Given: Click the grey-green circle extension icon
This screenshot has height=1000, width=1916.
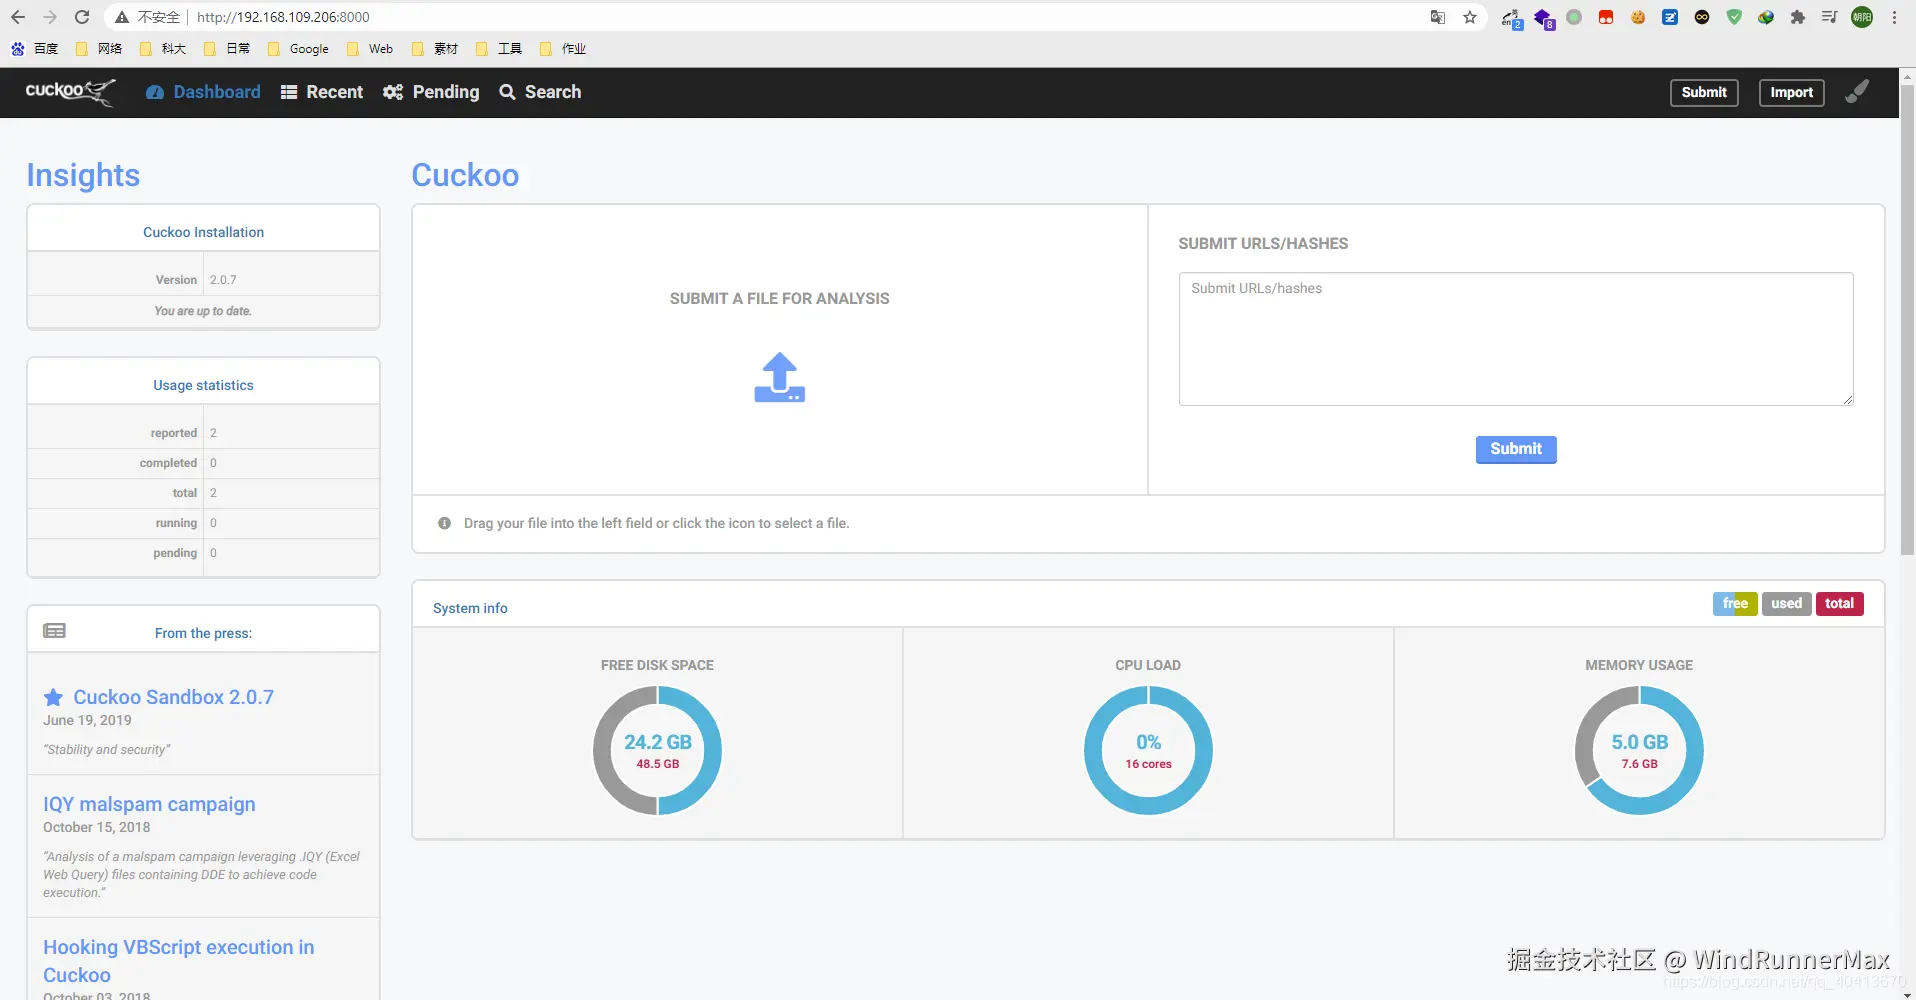Looking at the screenshot, I should pos(1574,17).
